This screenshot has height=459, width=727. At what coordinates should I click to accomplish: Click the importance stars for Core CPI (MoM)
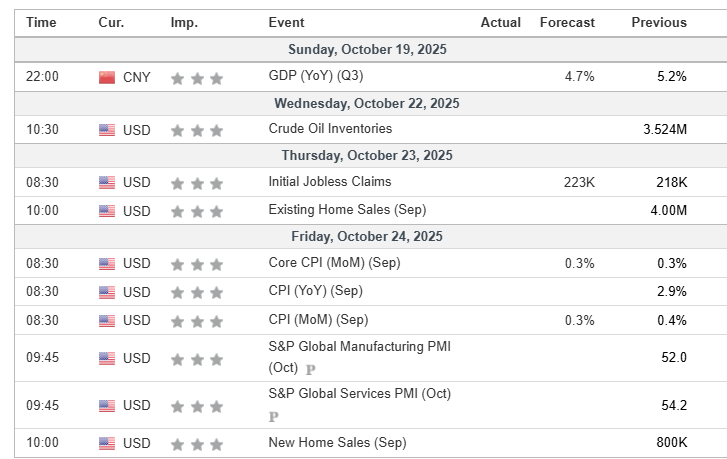(x=197, y=264)
